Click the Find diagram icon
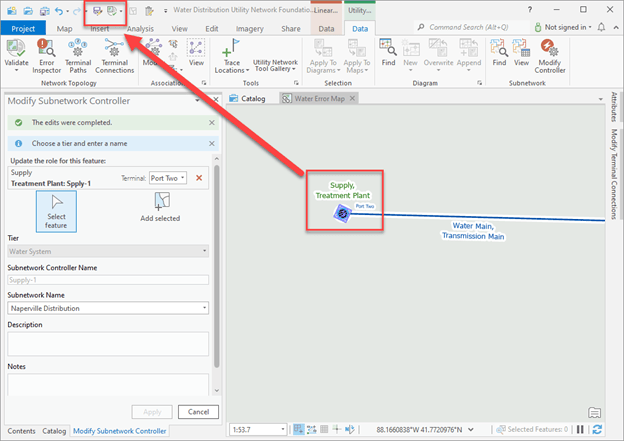The image size is (624, 441). click(388, 47)
